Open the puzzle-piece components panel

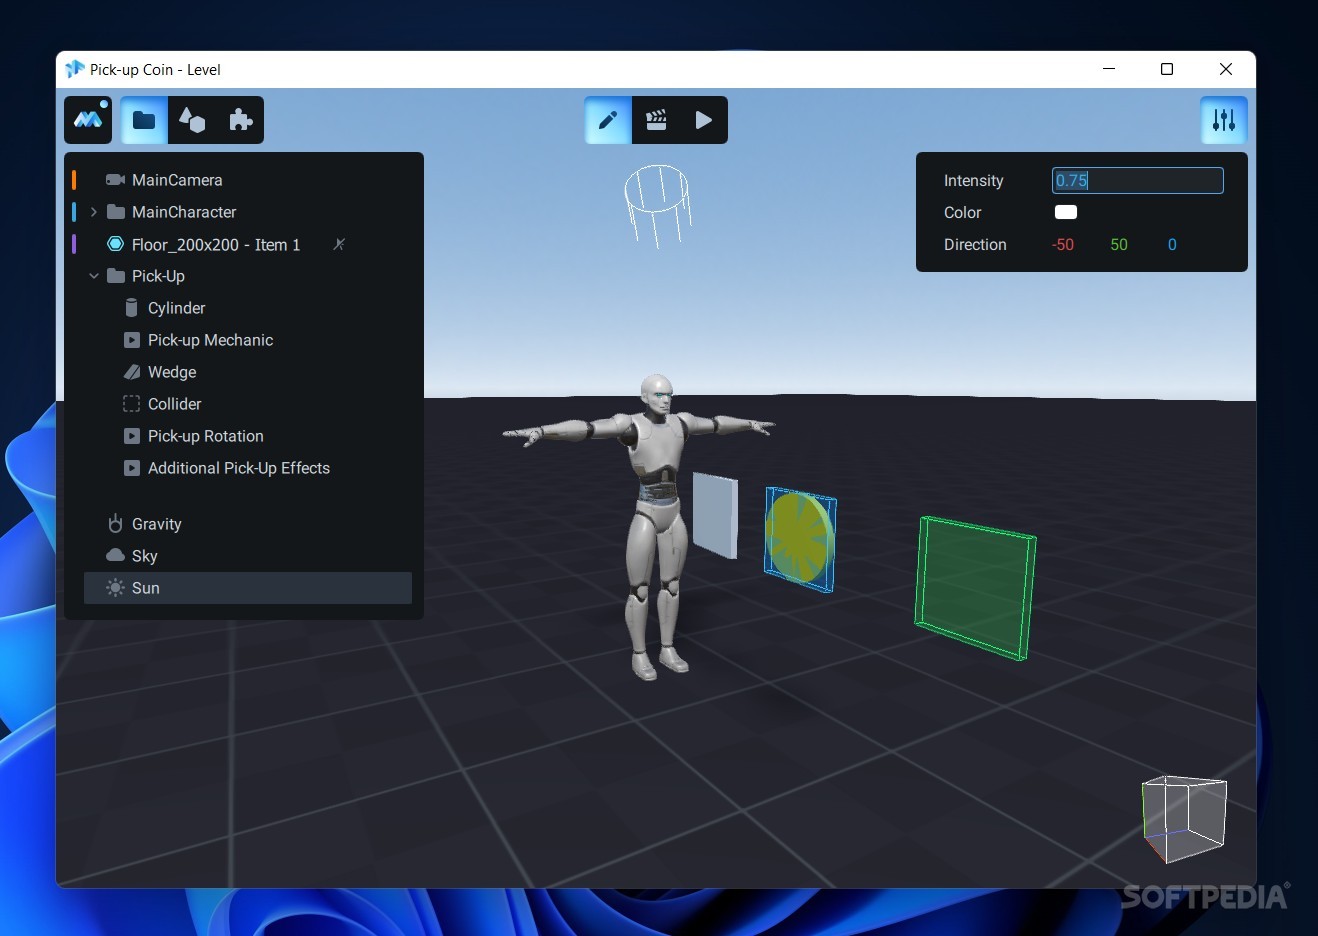coord(240,120)
